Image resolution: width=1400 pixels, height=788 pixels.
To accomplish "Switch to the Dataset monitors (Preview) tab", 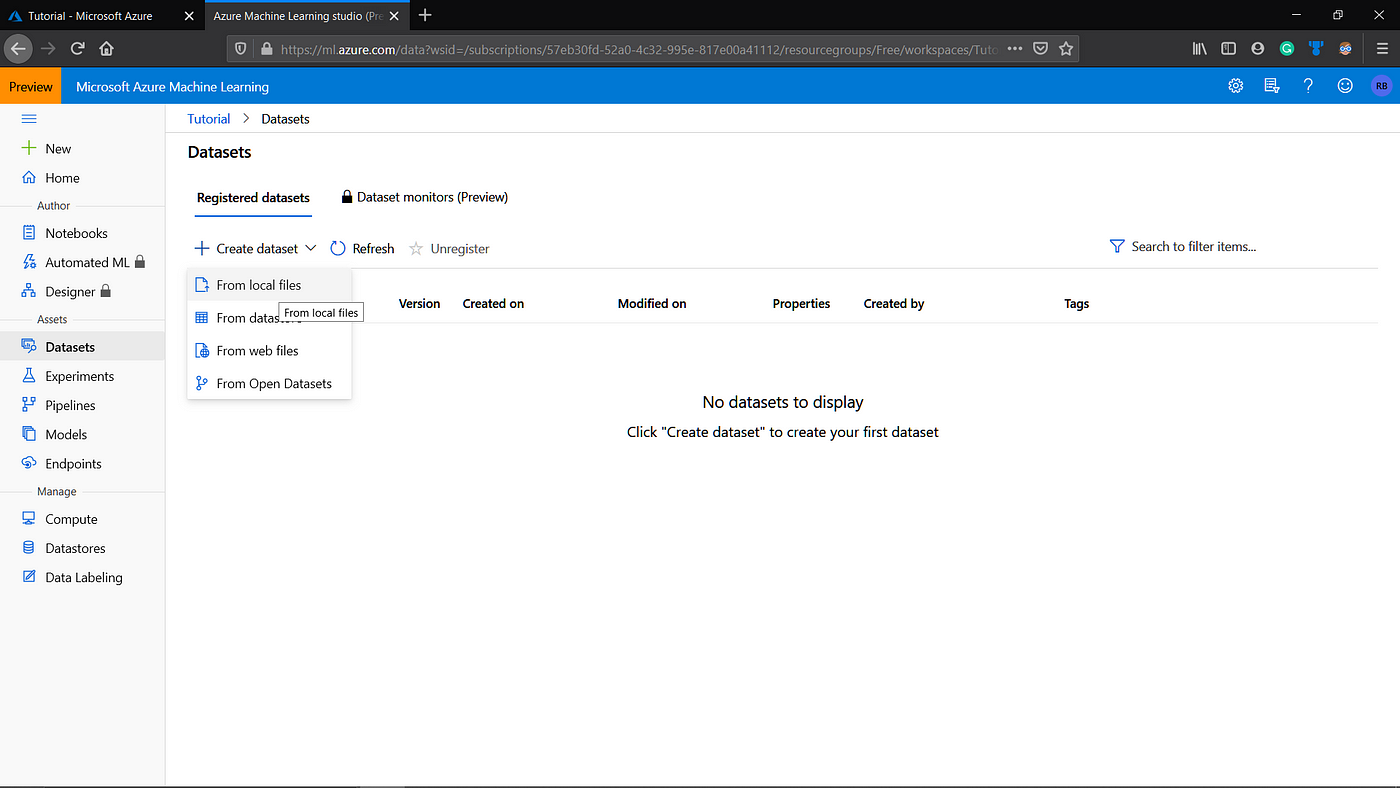I will (x=425, y=198).
